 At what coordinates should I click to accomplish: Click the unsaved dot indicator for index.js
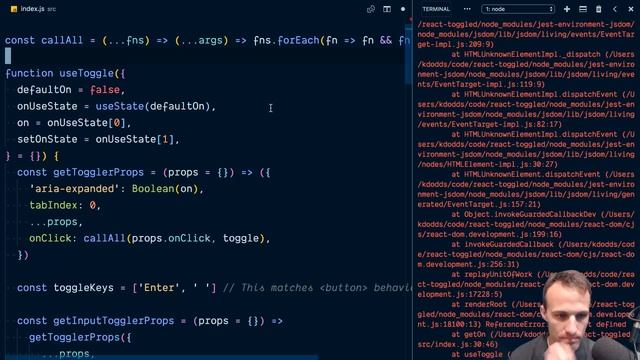(403, 9)
